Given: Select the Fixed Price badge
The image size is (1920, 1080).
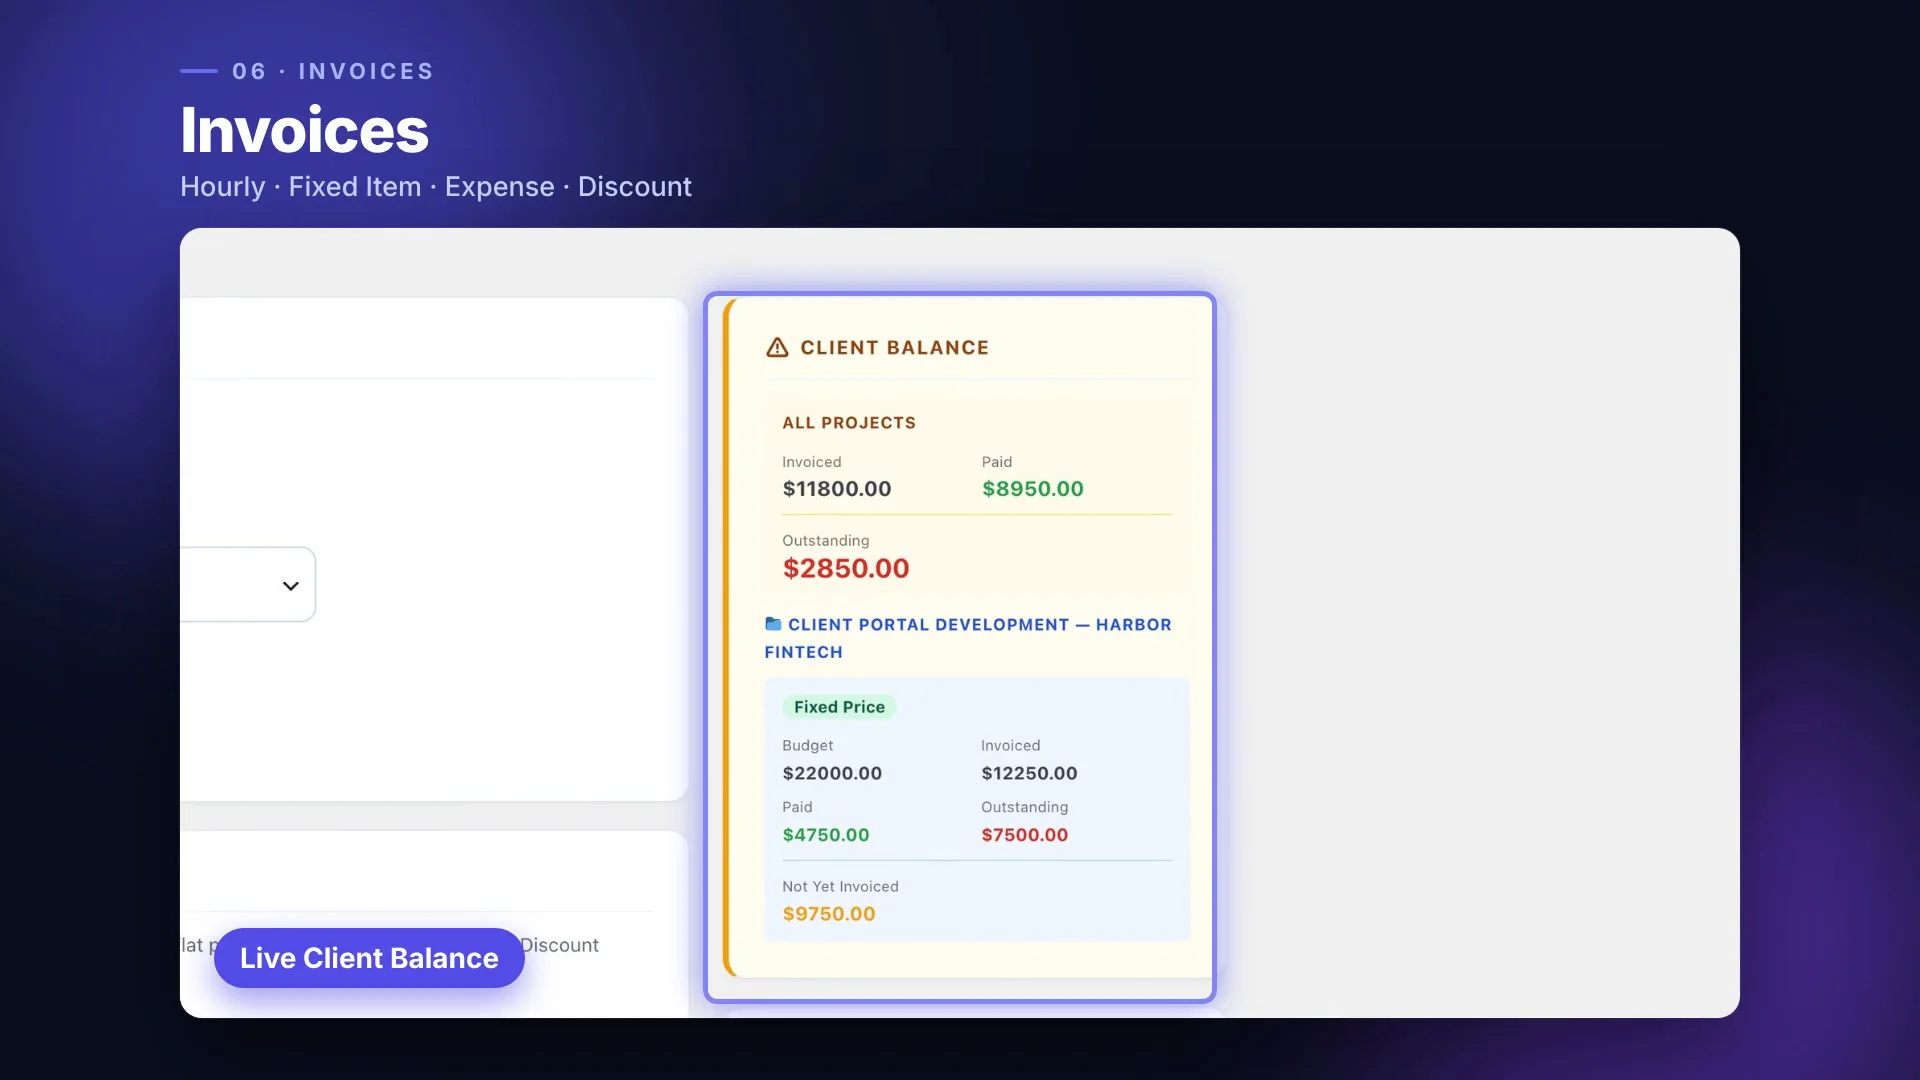Looking at the screenshot, I should point(839,707).
